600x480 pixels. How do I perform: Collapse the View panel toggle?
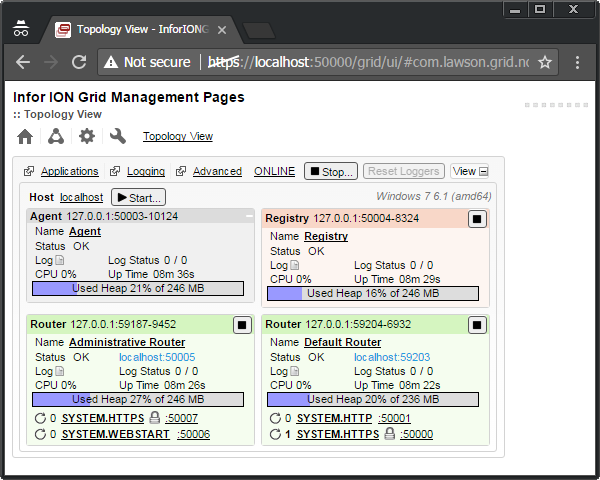470,171
